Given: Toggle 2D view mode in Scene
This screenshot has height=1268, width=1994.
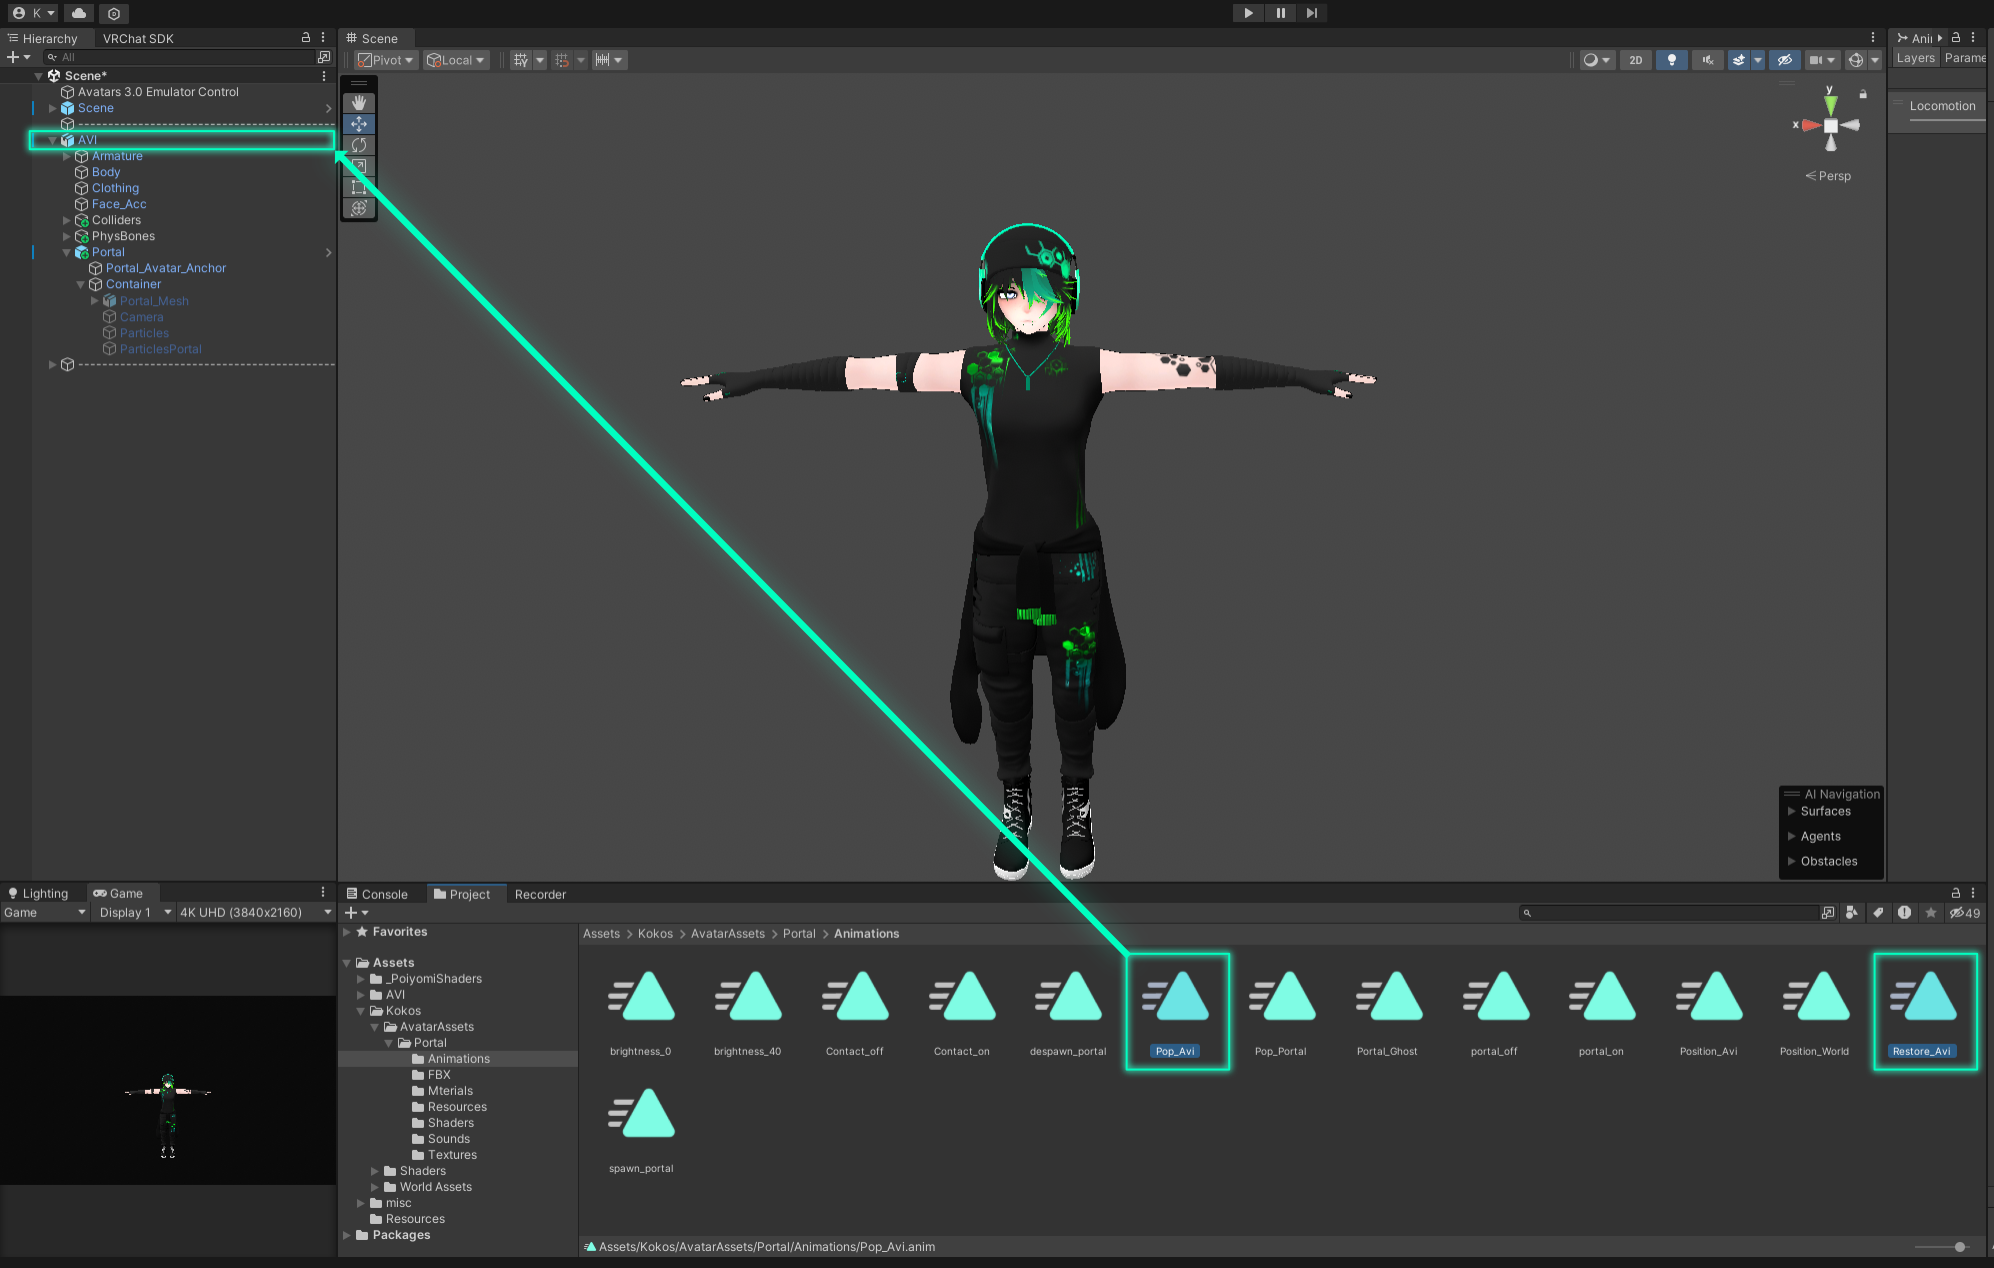Looking at the screenshot, I should 1635,60.
